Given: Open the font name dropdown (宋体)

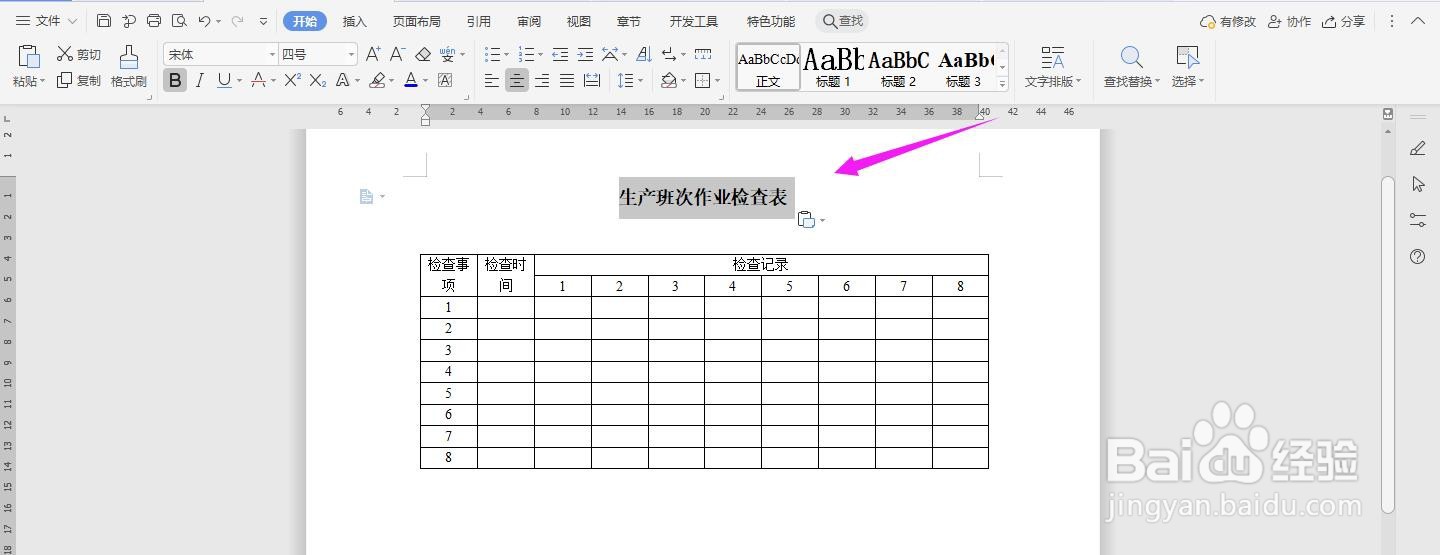Looking at the screenshot, I should pos(271,54).
